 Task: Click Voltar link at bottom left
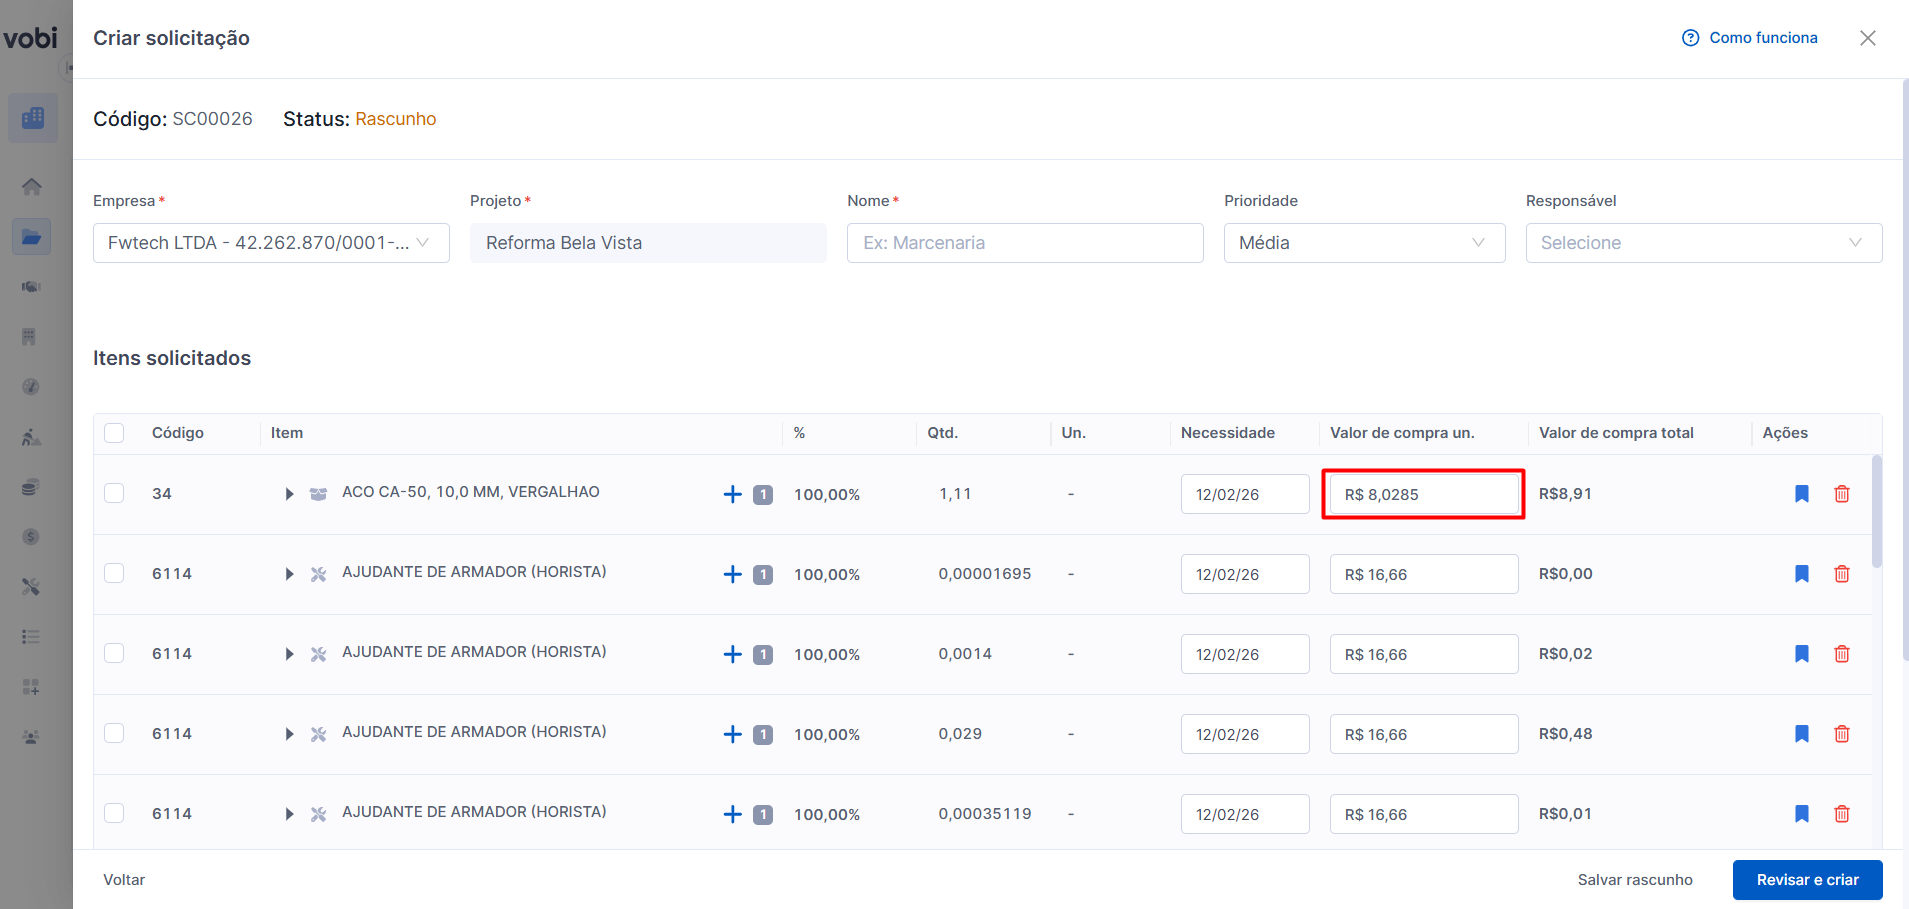tap(124, 880)
